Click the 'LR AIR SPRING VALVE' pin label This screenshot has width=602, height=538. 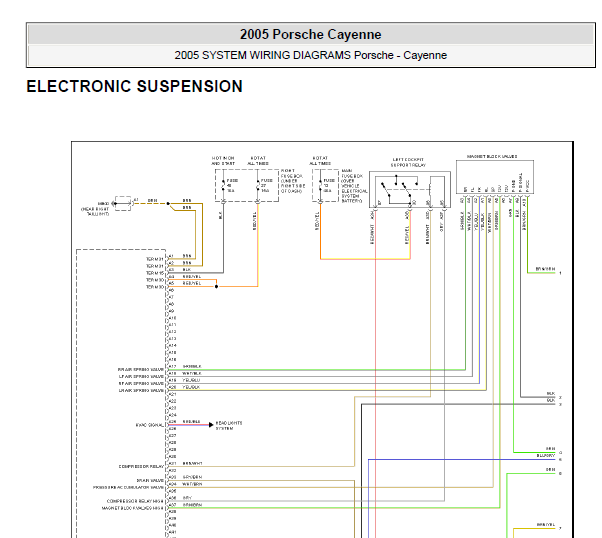click(141, 390)
